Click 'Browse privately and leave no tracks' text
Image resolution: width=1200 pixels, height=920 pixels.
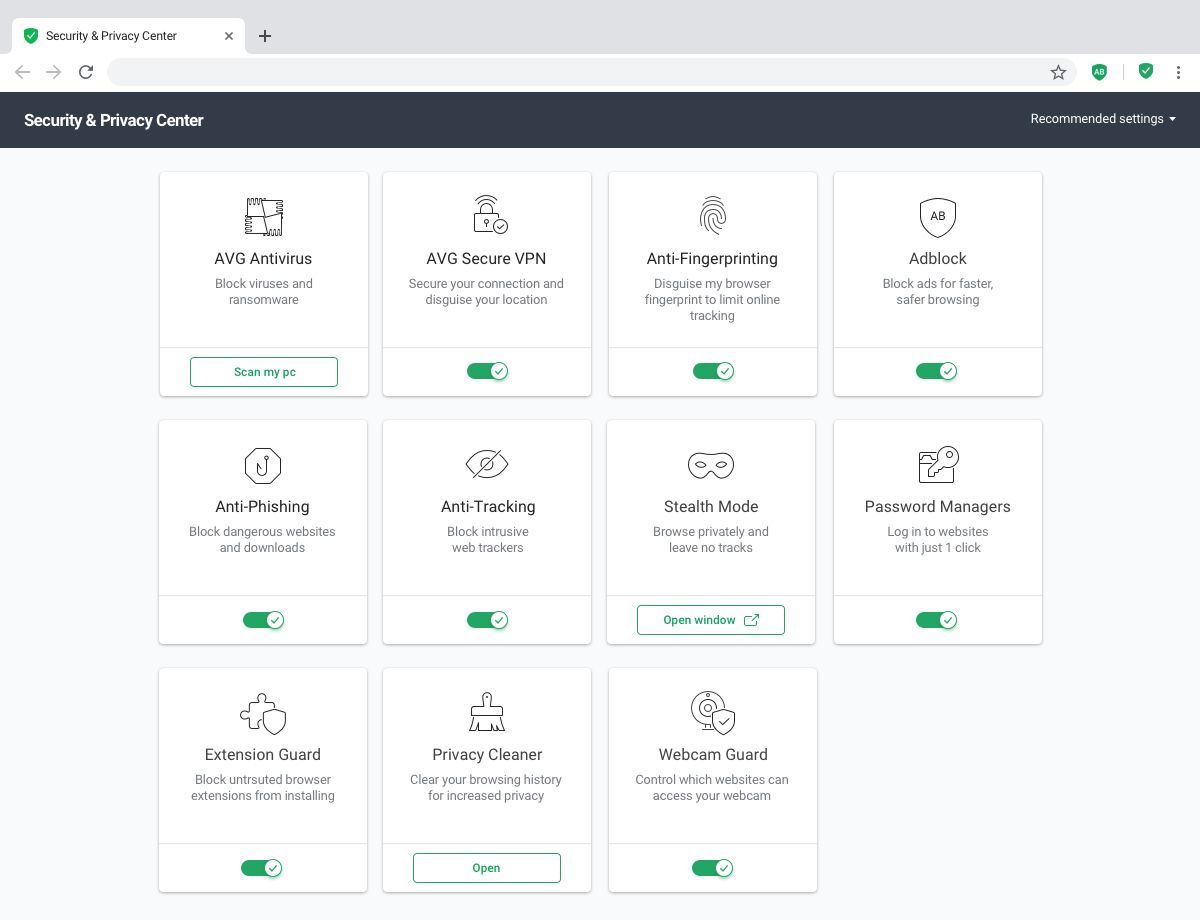pyautogui.click(x=711, y=540)
